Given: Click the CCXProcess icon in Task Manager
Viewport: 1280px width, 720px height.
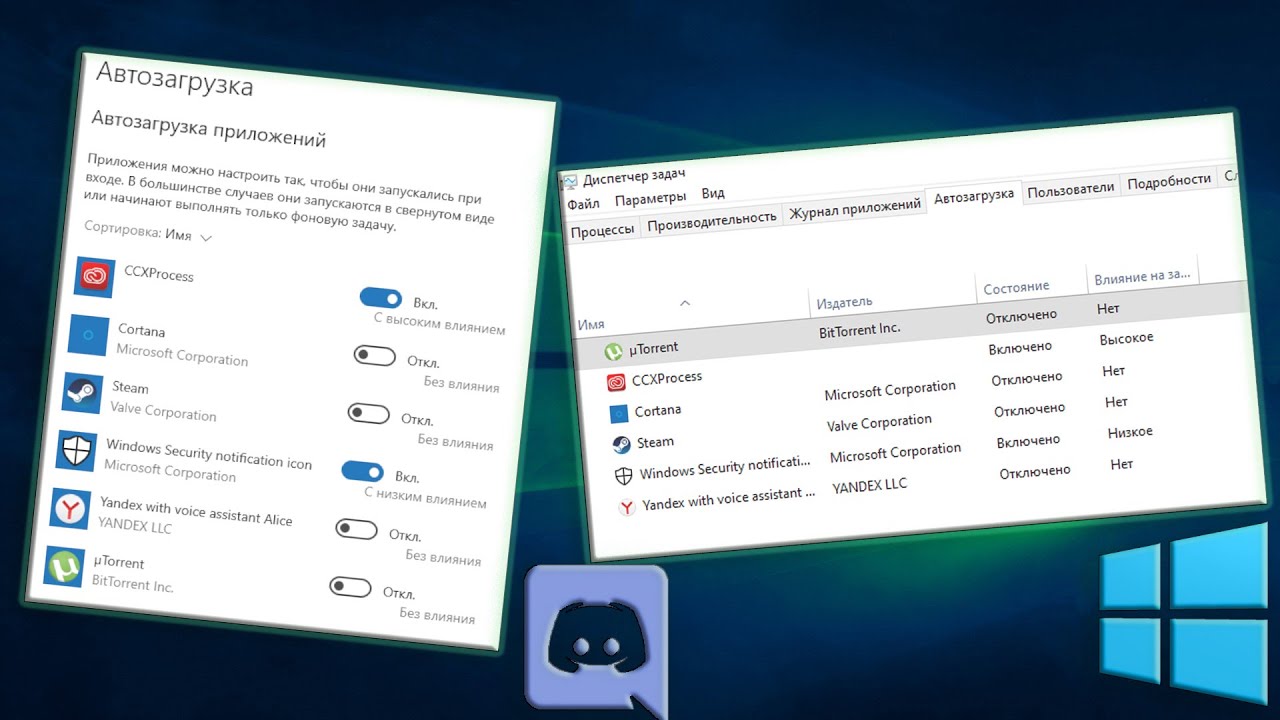Looking at the screenshot, I should (x=616, y=382).
